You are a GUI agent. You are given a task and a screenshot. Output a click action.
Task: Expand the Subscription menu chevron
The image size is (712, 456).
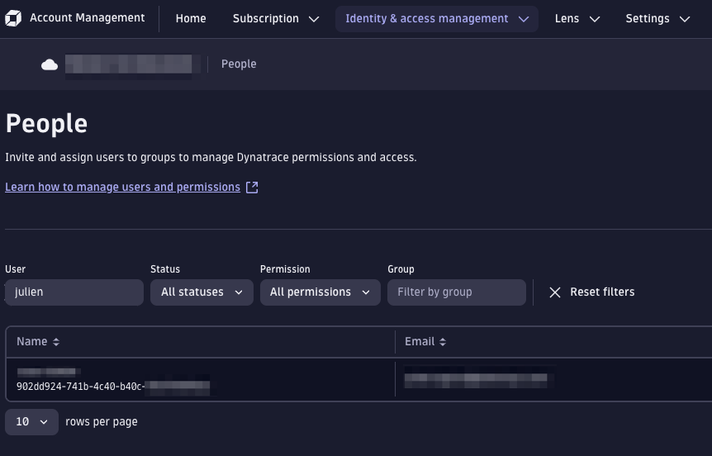pos(314,19)
